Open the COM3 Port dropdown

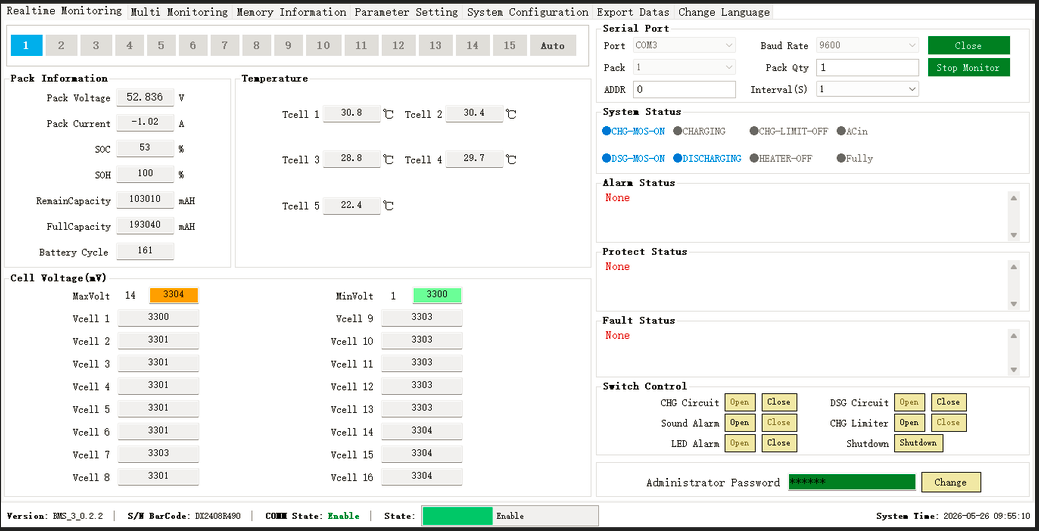point(684,45)
